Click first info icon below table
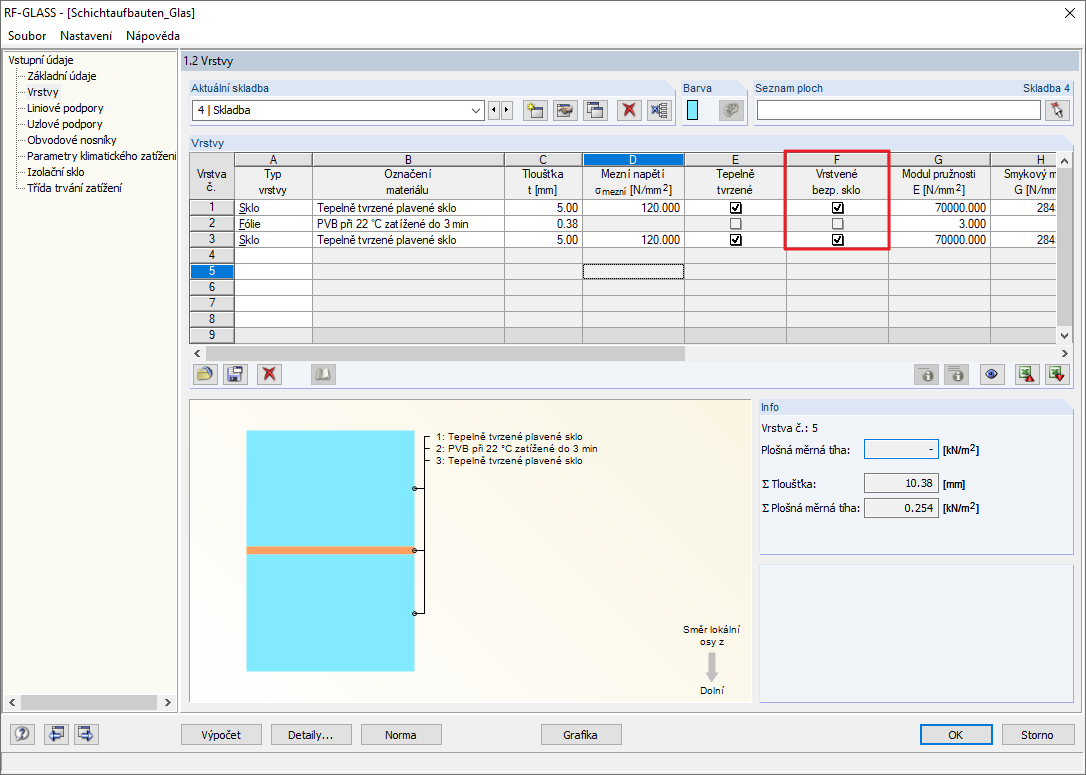This screenshot has height=775, width=1086. point(926,375)
